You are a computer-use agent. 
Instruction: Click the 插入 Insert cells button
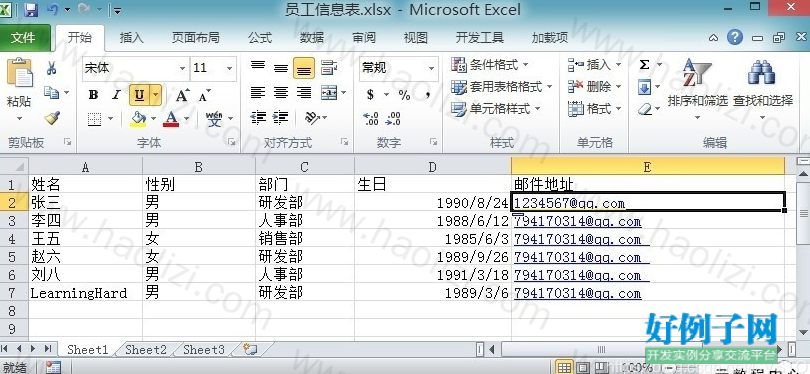click(x=594, y=65)
